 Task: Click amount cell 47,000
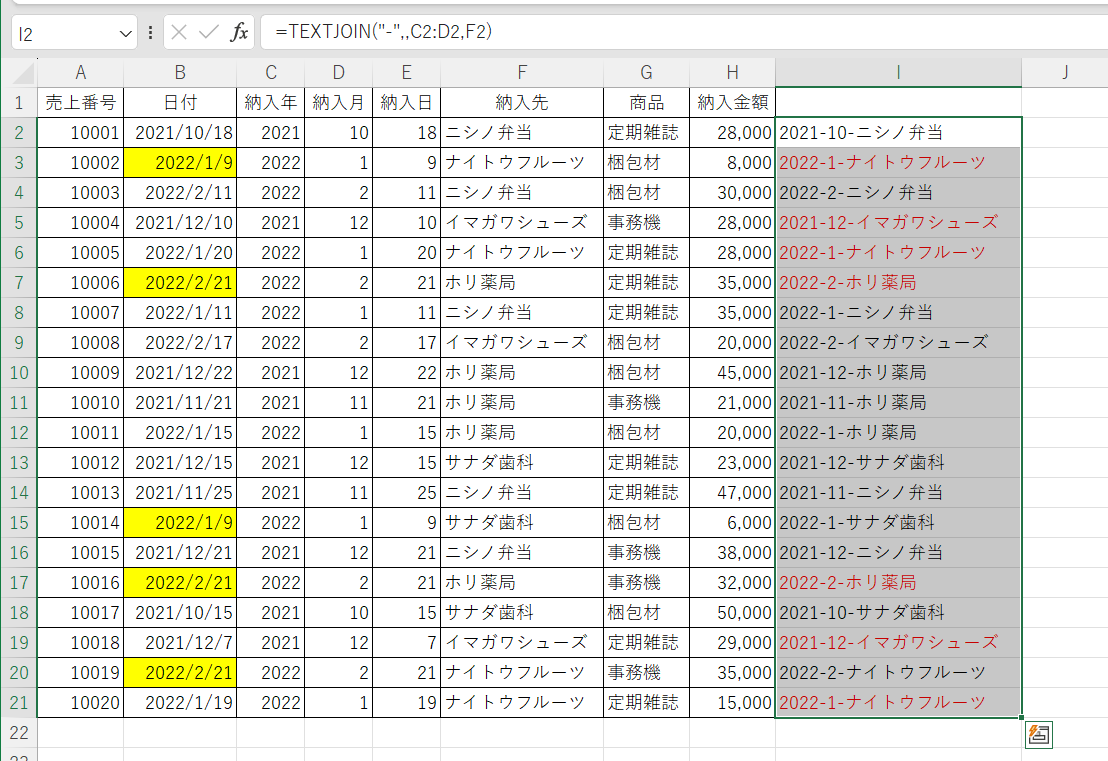732,492
